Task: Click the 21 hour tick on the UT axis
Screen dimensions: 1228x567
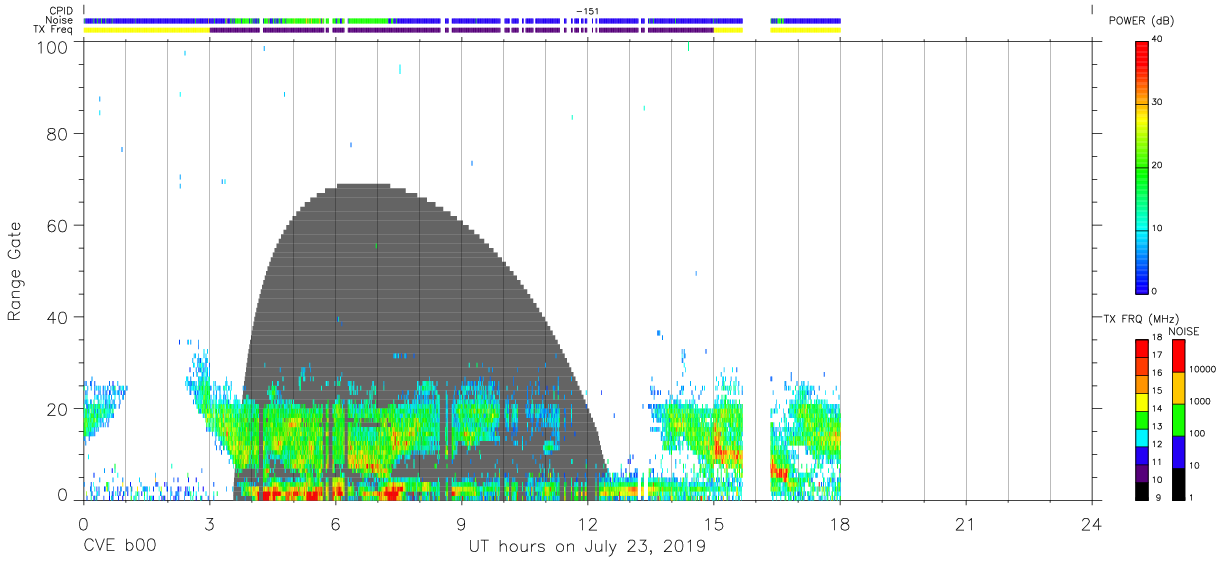Action: 965,523
